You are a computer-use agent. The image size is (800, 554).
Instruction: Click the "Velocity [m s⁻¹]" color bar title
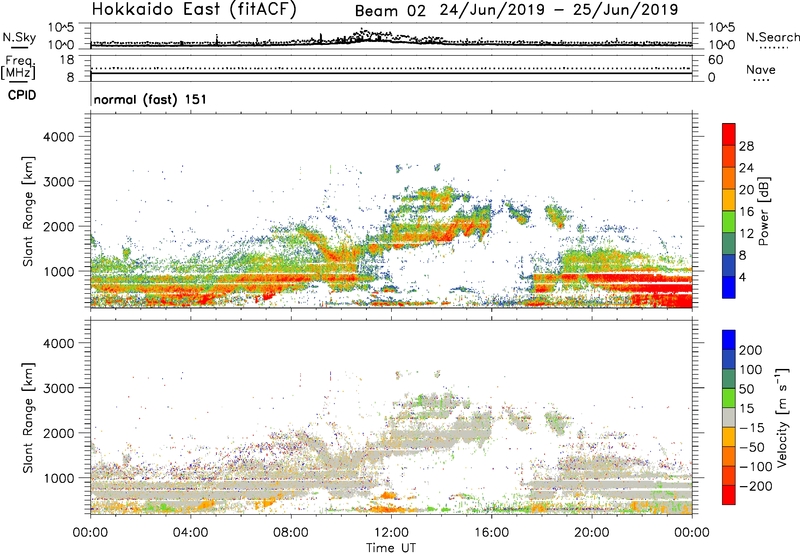point(782,417)
